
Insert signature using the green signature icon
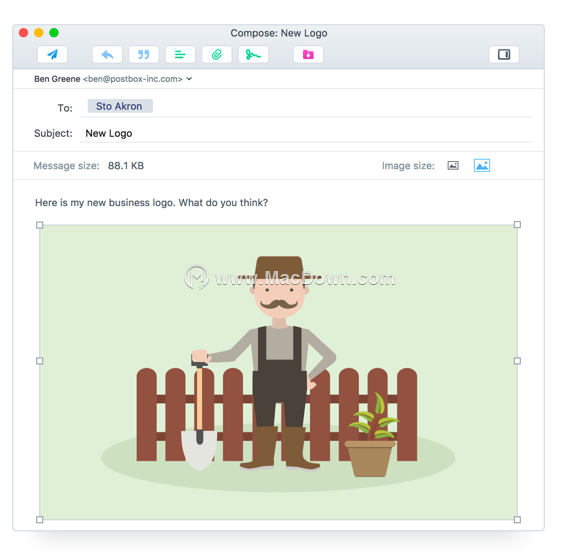[x=253, y=55]
